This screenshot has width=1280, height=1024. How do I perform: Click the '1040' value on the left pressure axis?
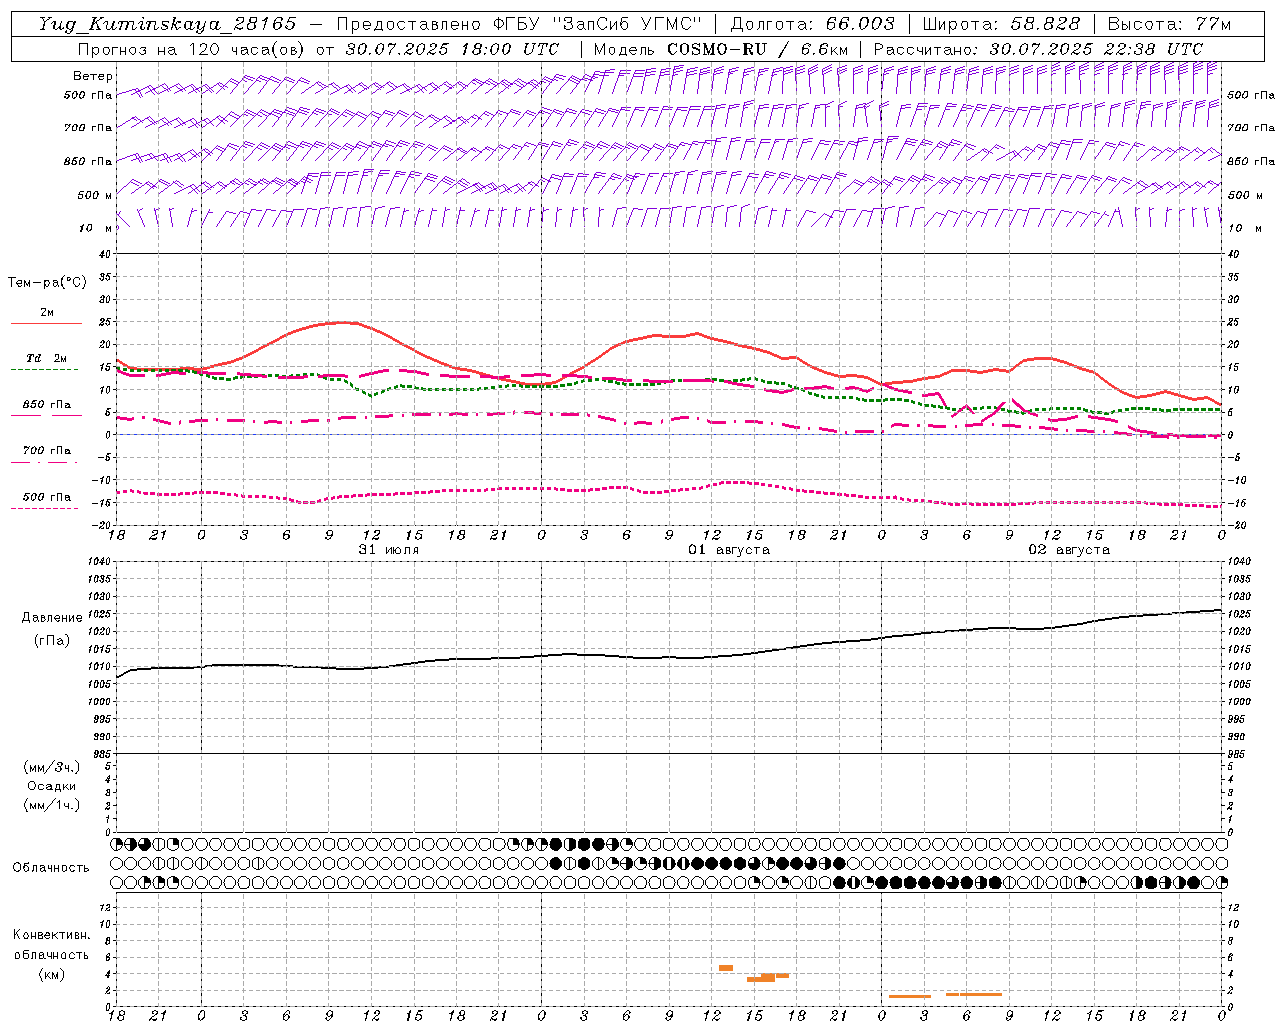pyautogui.click(x=97, y=562)
